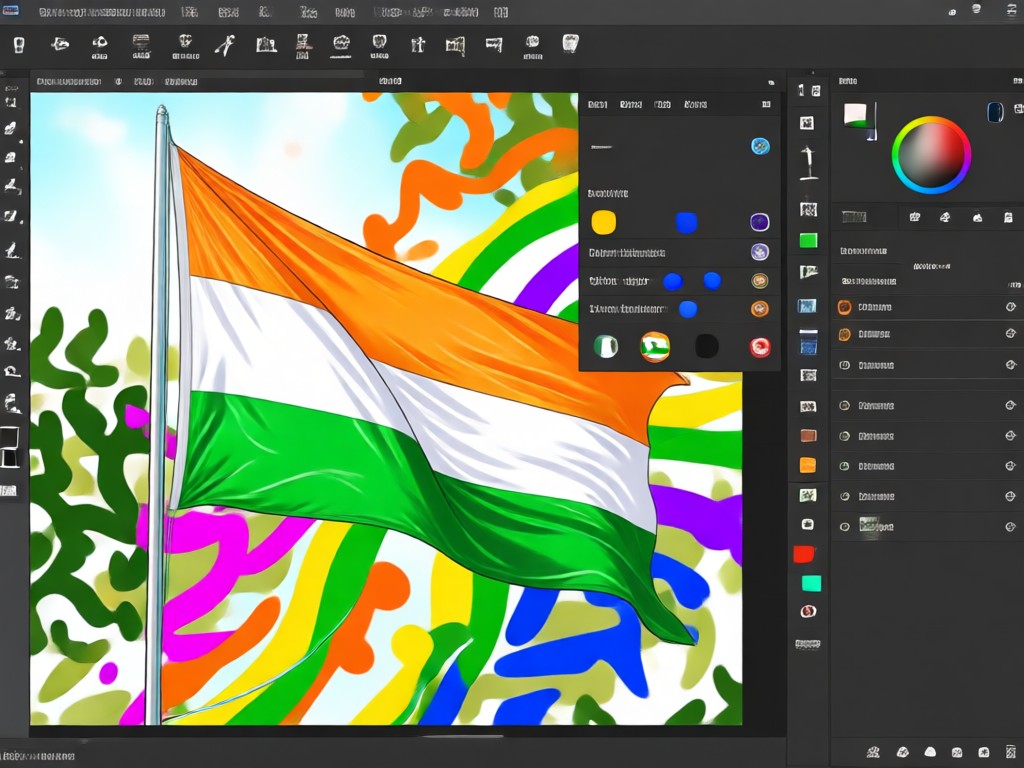
Task: Click the red round icon in floating panel
Action: (760, 347)
